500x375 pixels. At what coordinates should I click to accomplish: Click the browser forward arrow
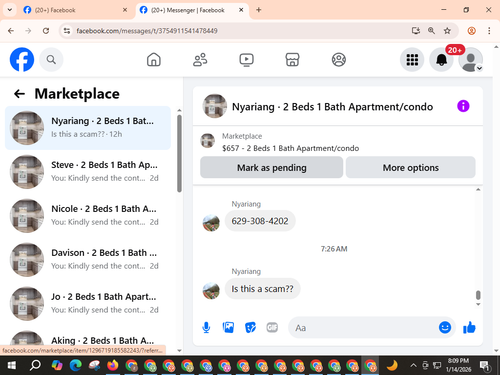28,31
